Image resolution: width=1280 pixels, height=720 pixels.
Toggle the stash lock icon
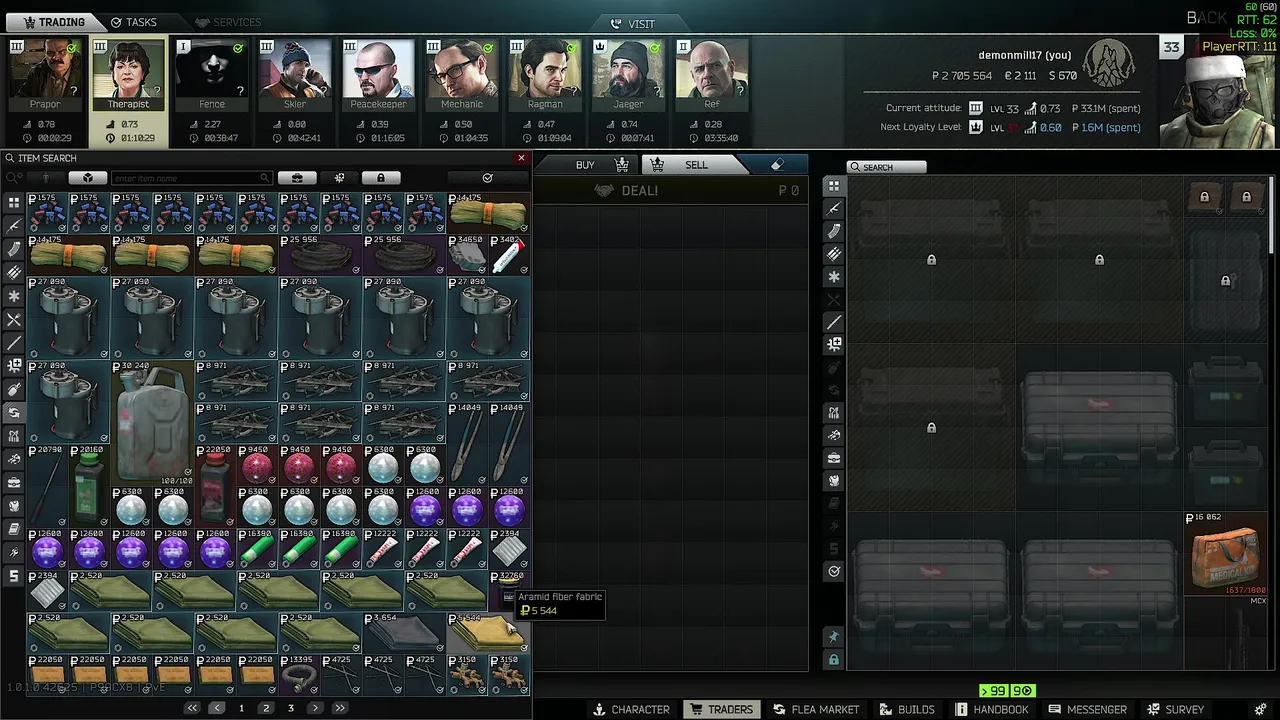pos(834,660)
